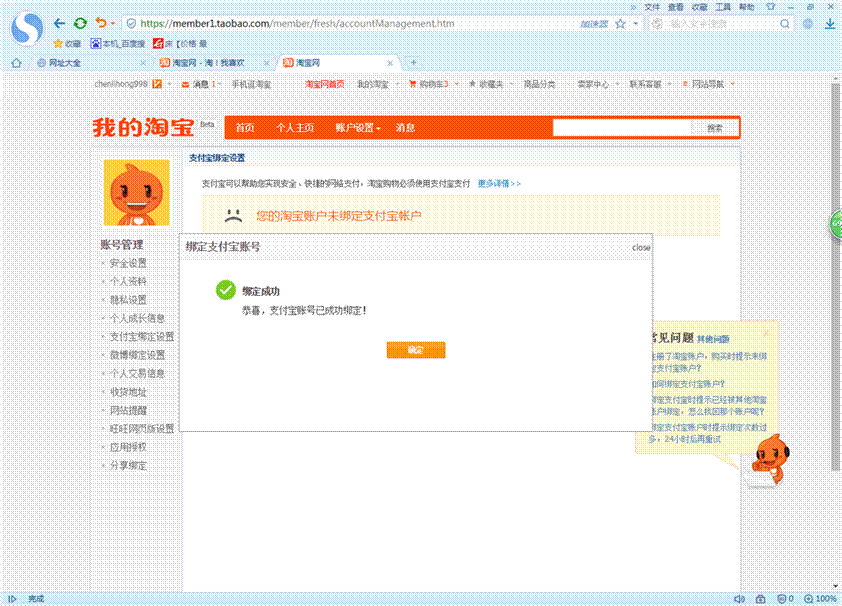The height and width of the screenshot is (606, 842).
Task: Open the 文件 menu
Action: pyautogui.click(x=652, y=7)
